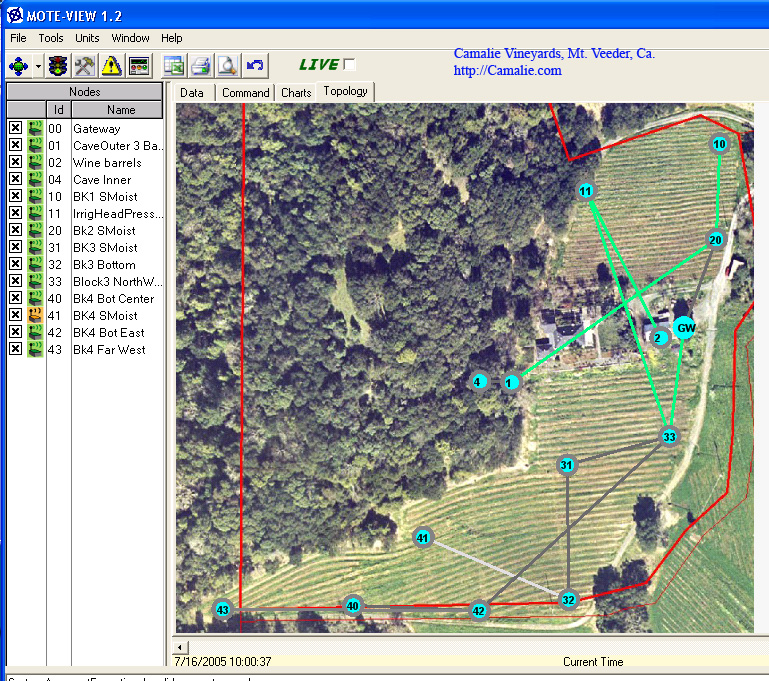Image resolution: width=769 pixels, height=681 pixels.
Task: Click the Name column header
Action: click(x=120, y=110)
